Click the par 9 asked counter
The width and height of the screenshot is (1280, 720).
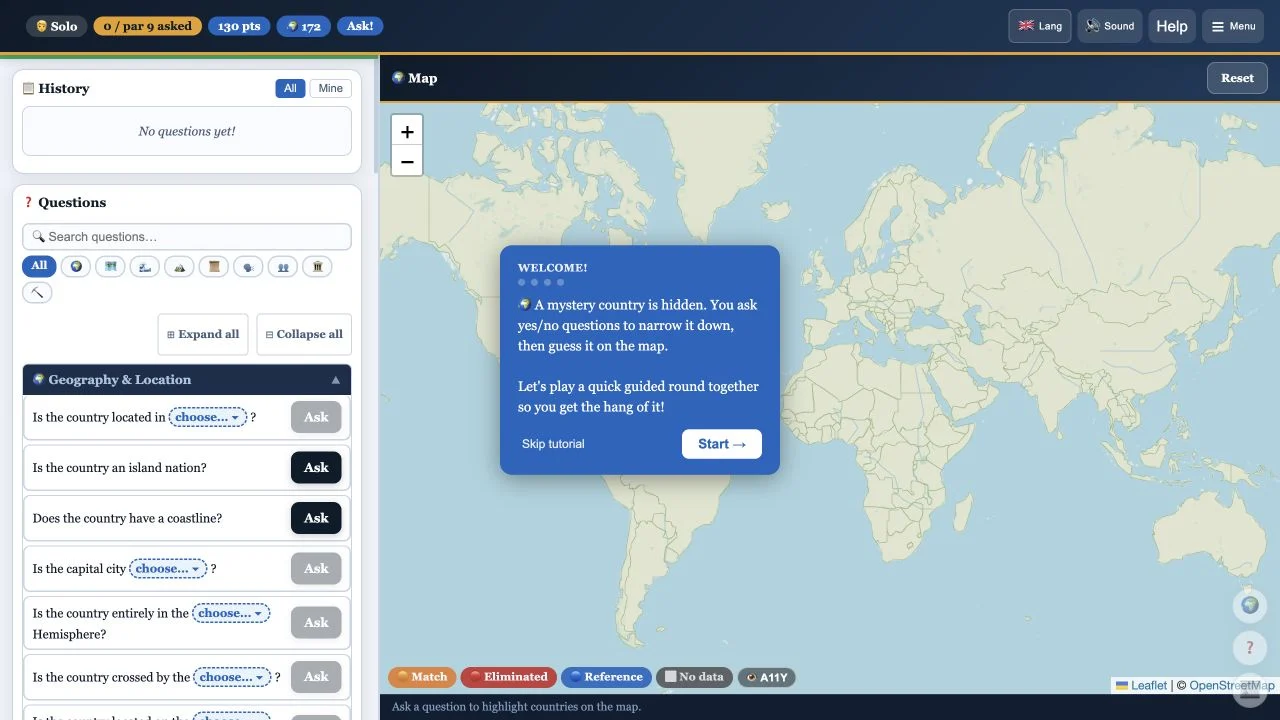tap(147, 26)
